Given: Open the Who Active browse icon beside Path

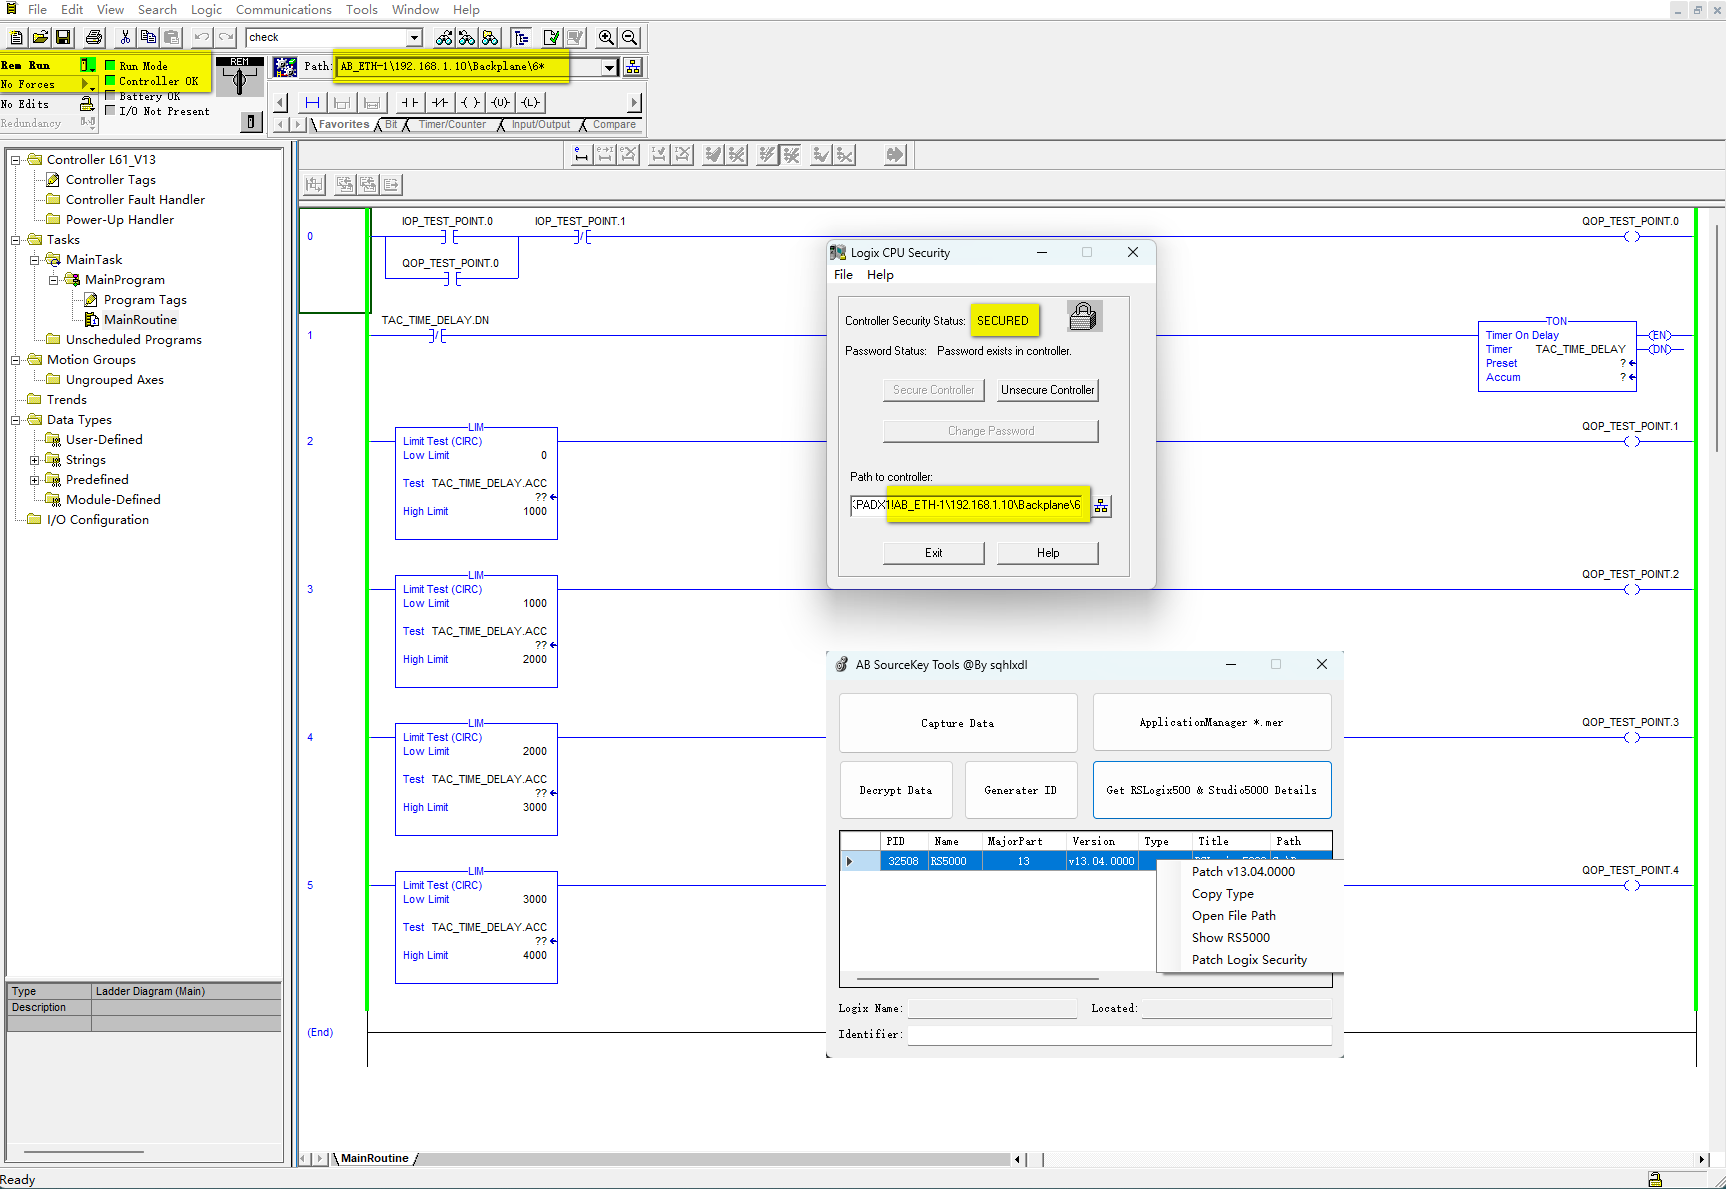Looking at the screenshot, I should tap(633, 67).
